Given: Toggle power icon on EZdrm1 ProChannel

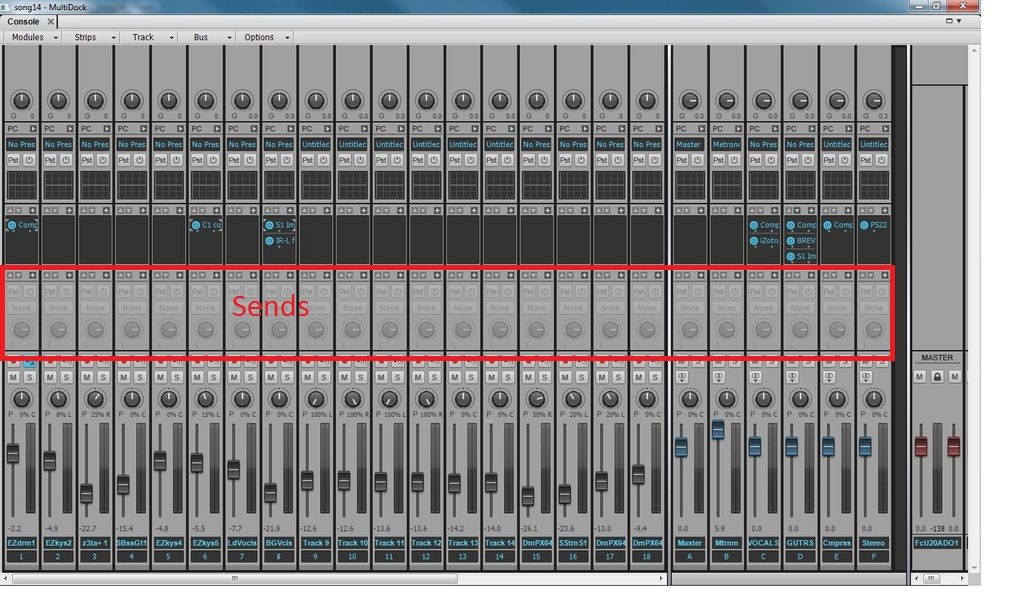Looking at the screenshot, I should pos(30,160).
